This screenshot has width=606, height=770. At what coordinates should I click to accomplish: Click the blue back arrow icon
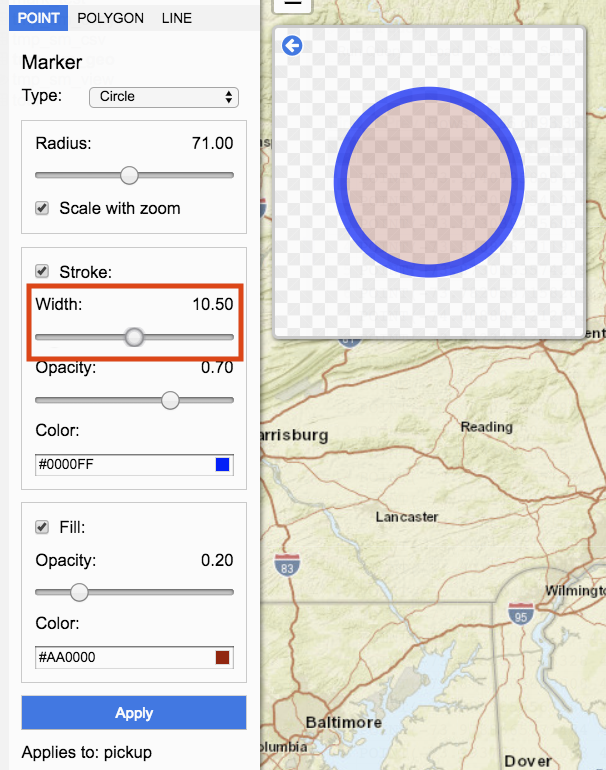pos(292,46)
